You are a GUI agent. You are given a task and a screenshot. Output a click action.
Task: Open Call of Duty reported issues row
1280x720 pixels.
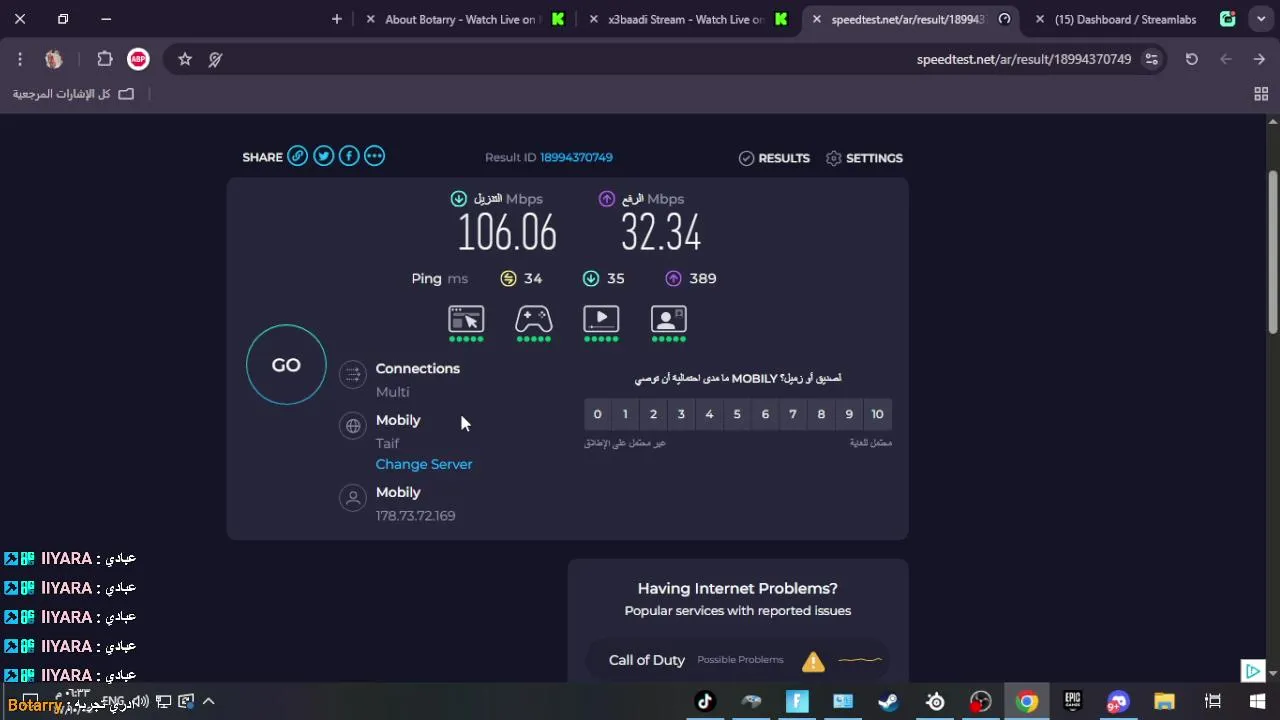tap(738, 660)
